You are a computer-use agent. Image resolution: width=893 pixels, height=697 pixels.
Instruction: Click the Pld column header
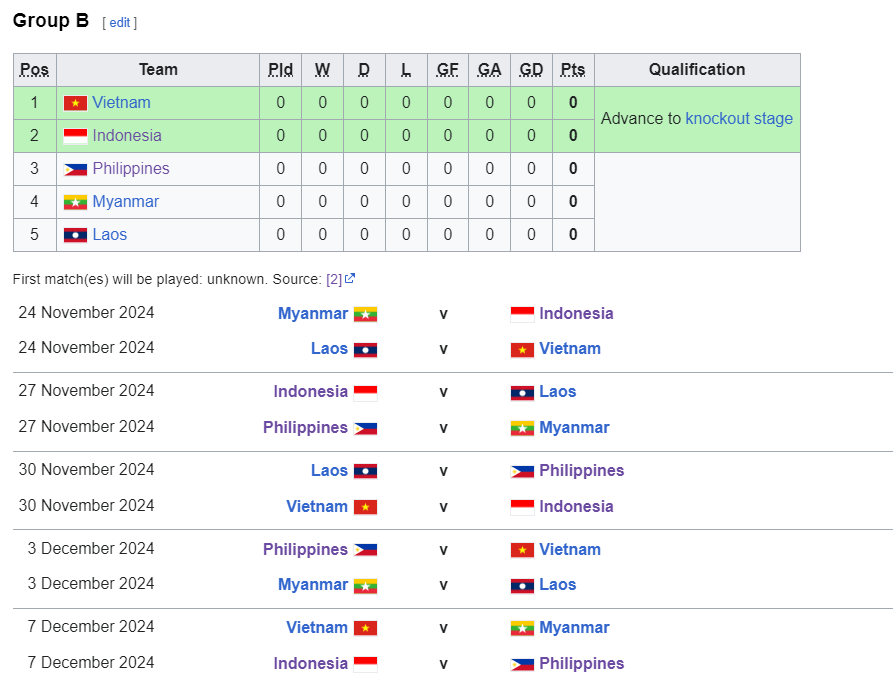[x=281, y=70]
